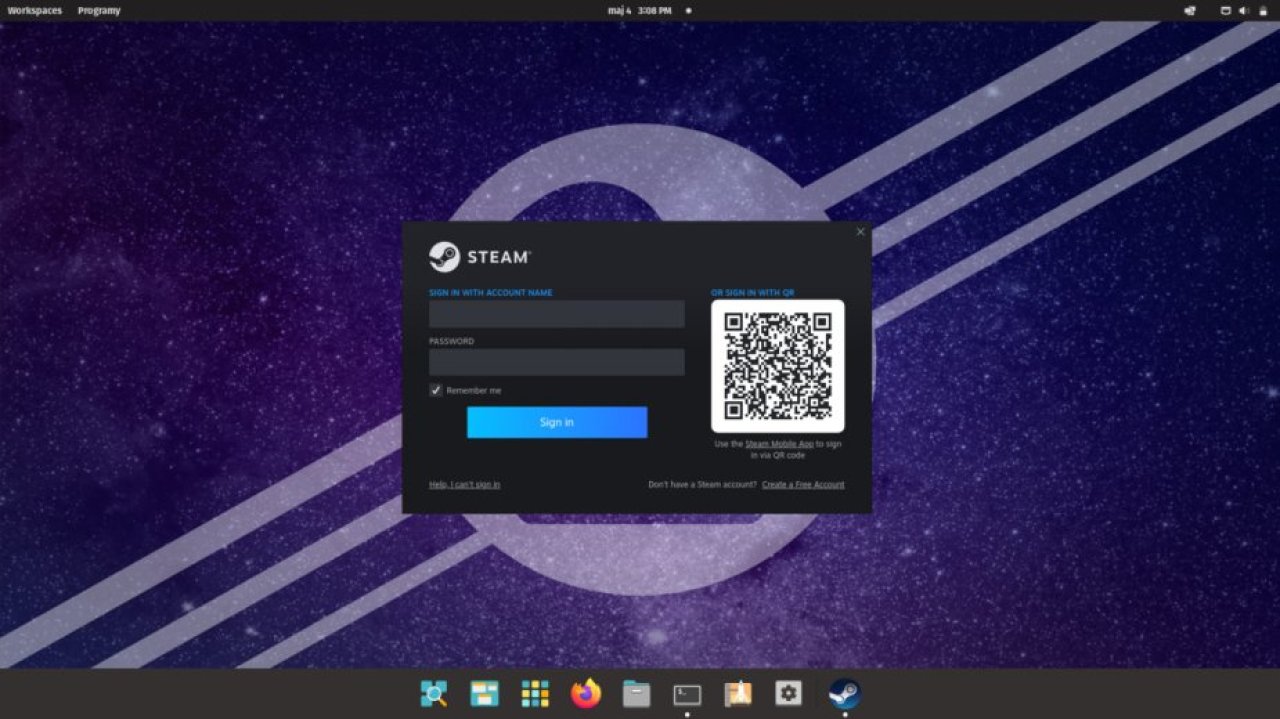Open the Programy menu in top bar
The width and height of the screenshot is (1280, 719).
click(99, 11)
